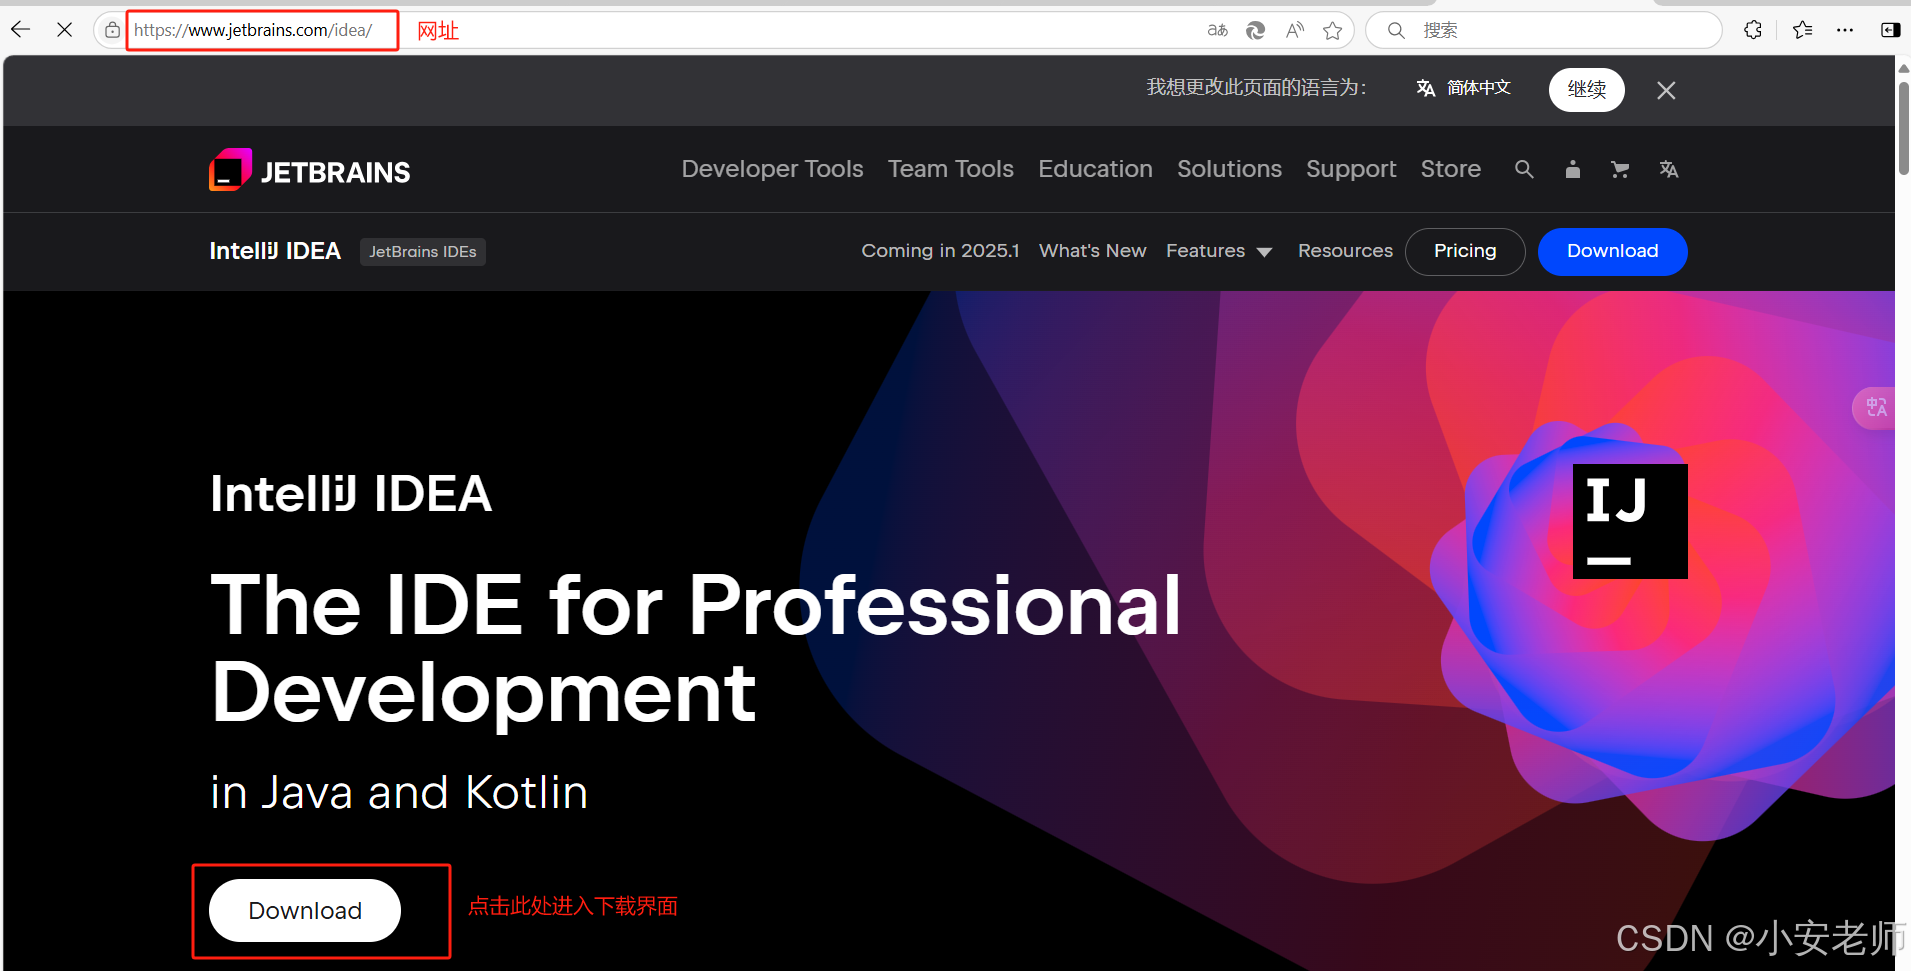Click the blue Download button in navbar

tap(1612, 251)
